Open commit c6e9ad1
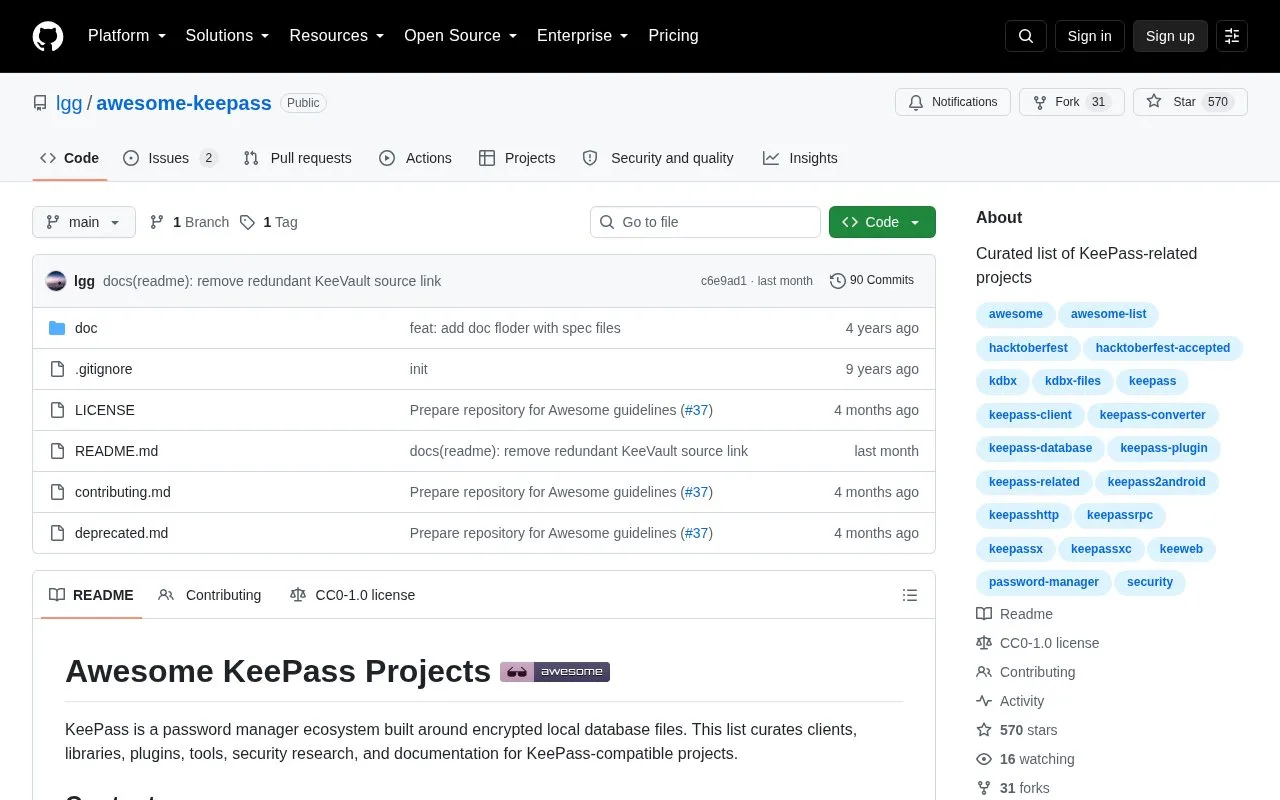 tap(724, 281)
